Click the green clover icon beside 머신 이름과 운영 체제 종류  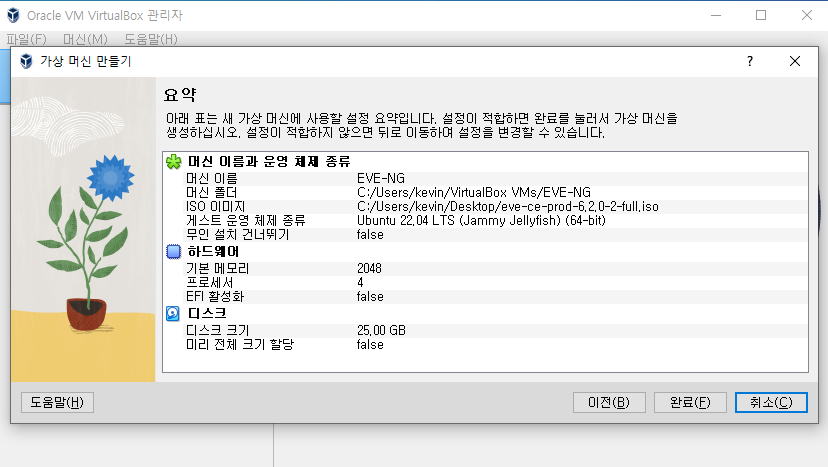point(173,162)
